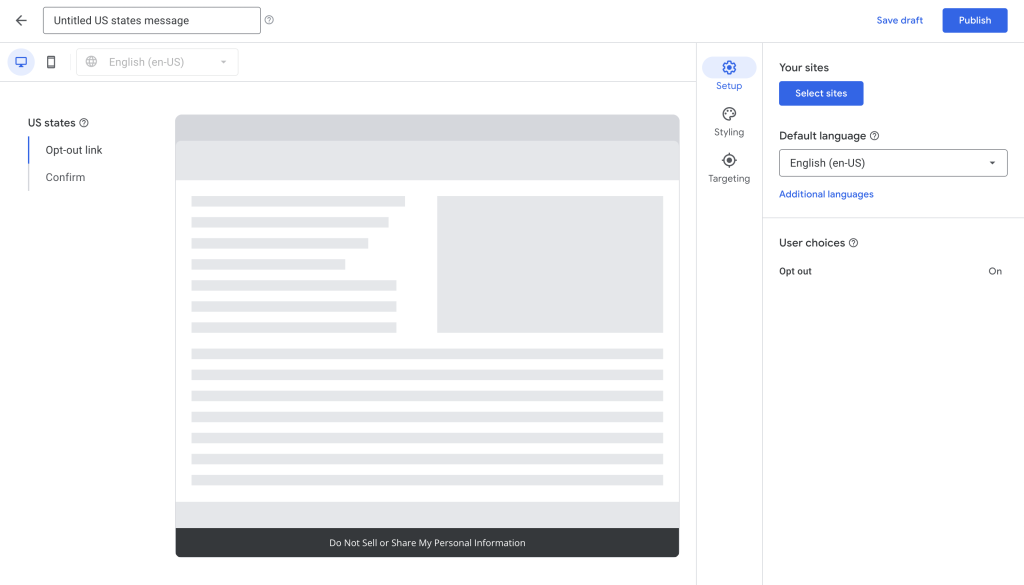Screen dimensions: 1024x585
Task: Open help icon next to message name
Action: click(269, 20)
